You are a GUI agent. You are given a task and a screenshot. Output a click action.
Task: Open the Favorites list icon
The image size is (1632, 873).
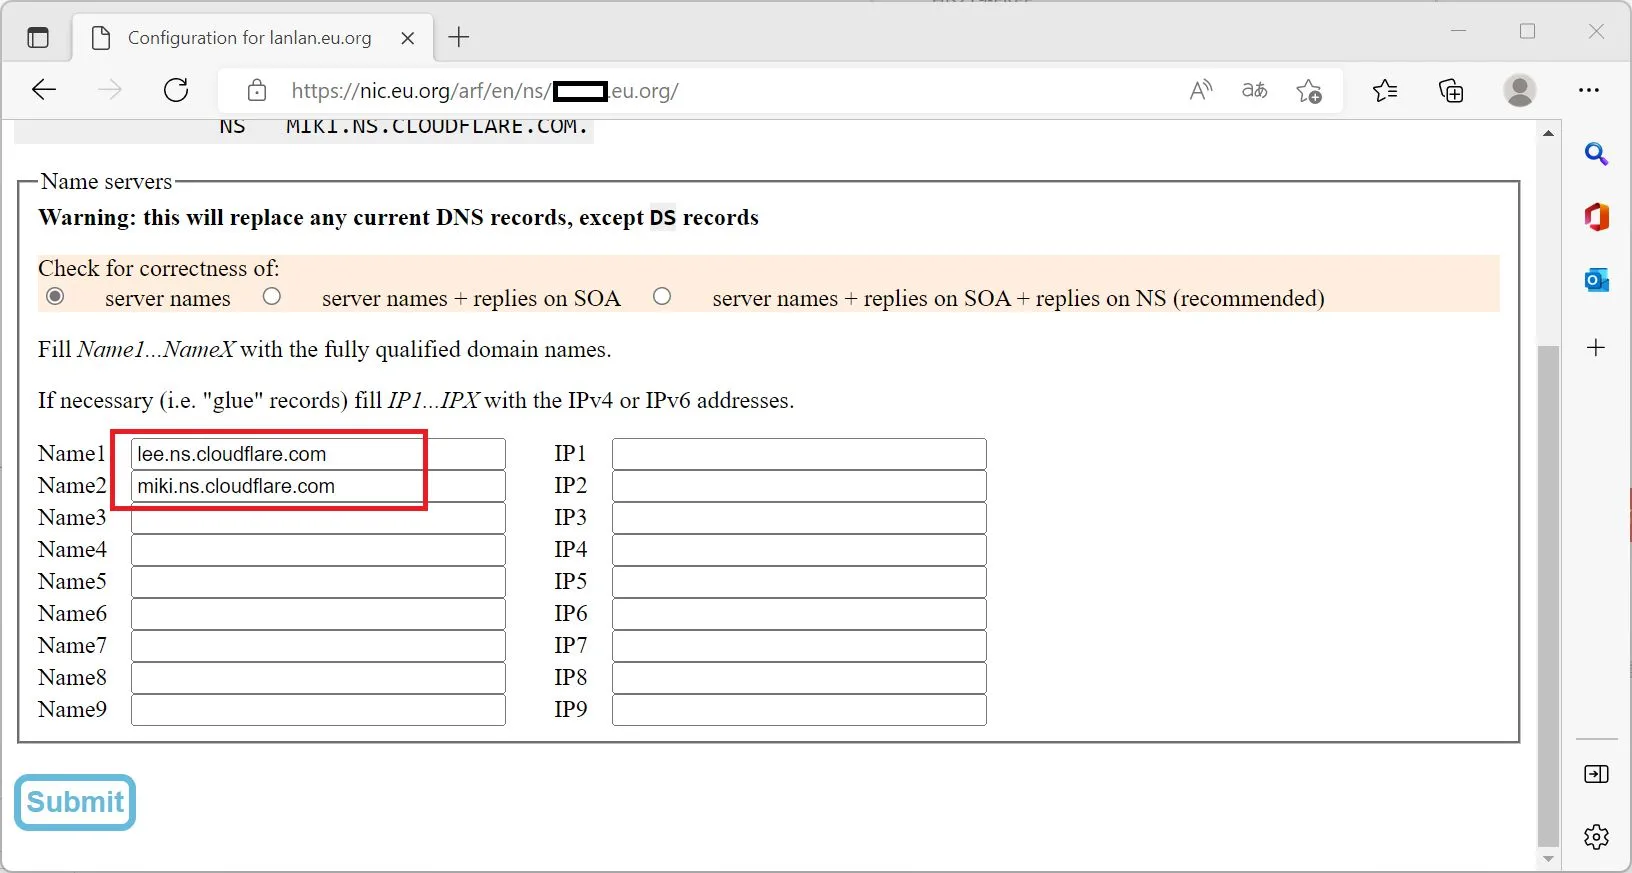1385,91
